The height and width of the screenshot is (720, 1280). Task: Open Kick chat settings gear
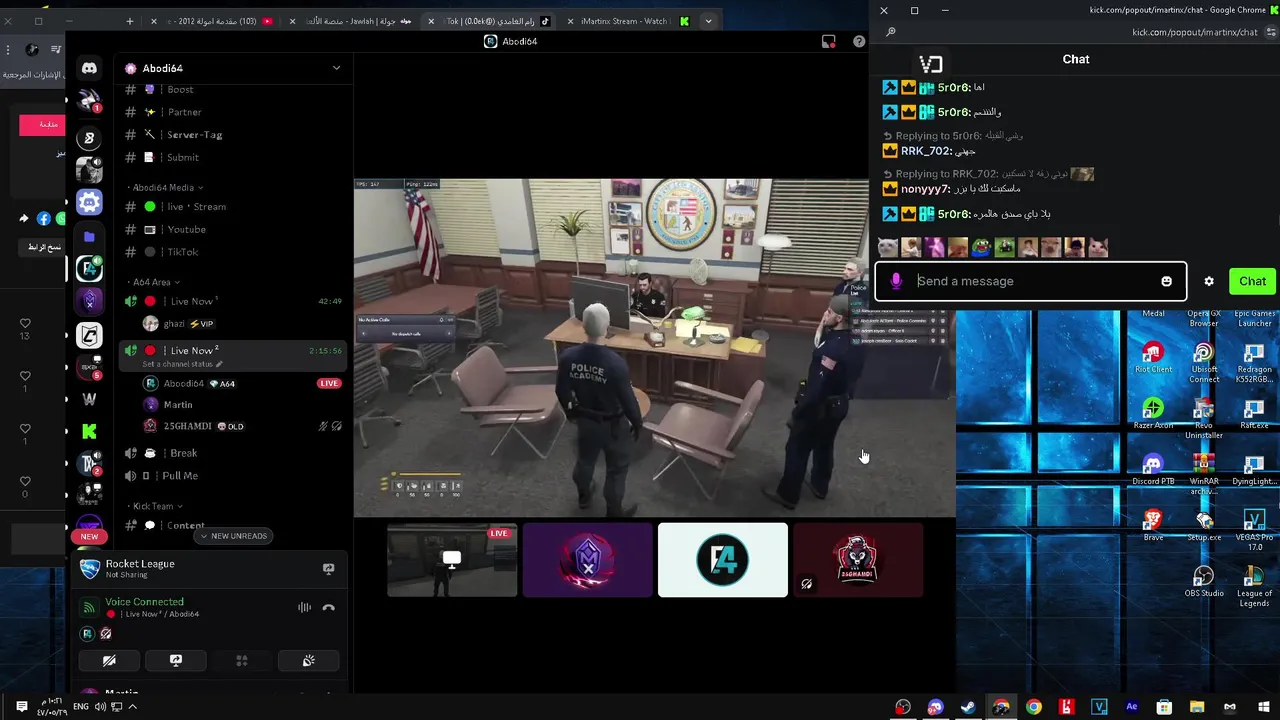tap(1209, 281)
